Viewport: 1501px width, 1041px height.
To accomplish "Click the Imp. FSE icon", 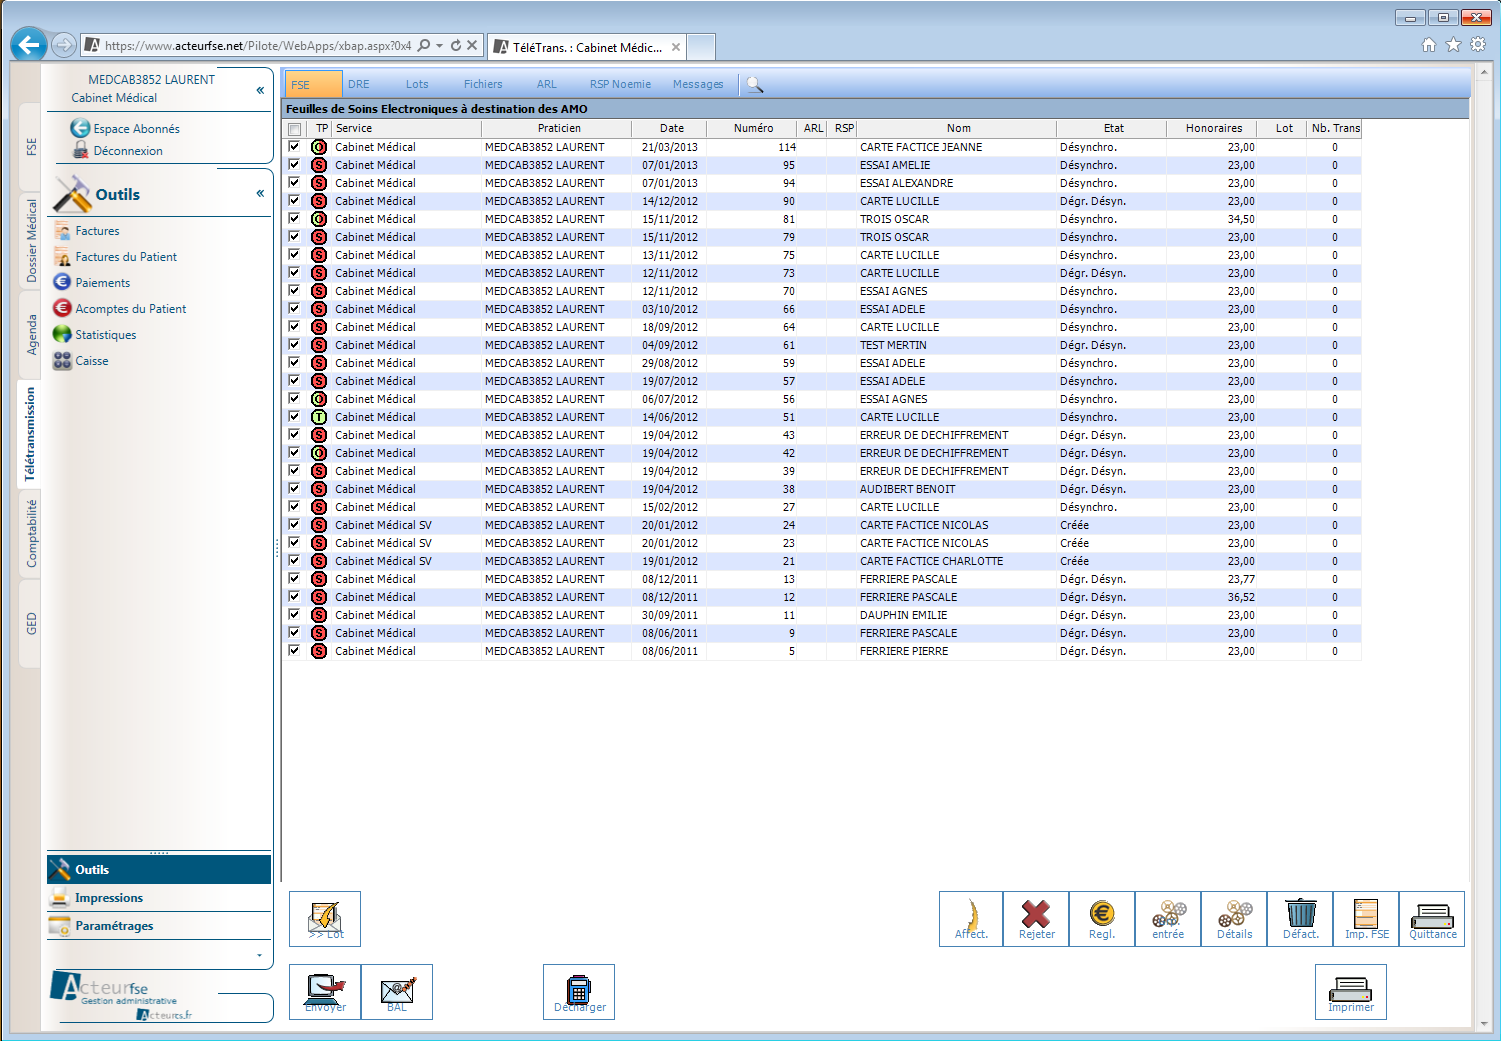I will [1366, 917].
